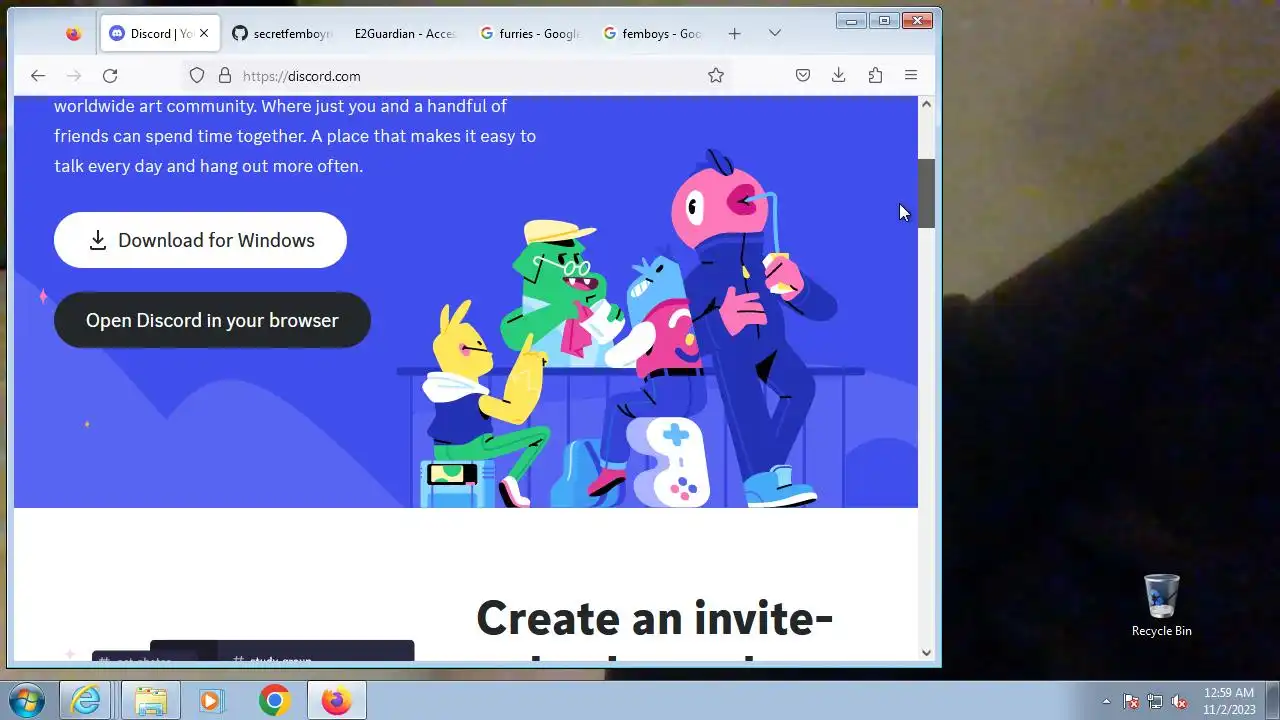
Task: Open the Firefox View pinned tab
Action: 73,33
